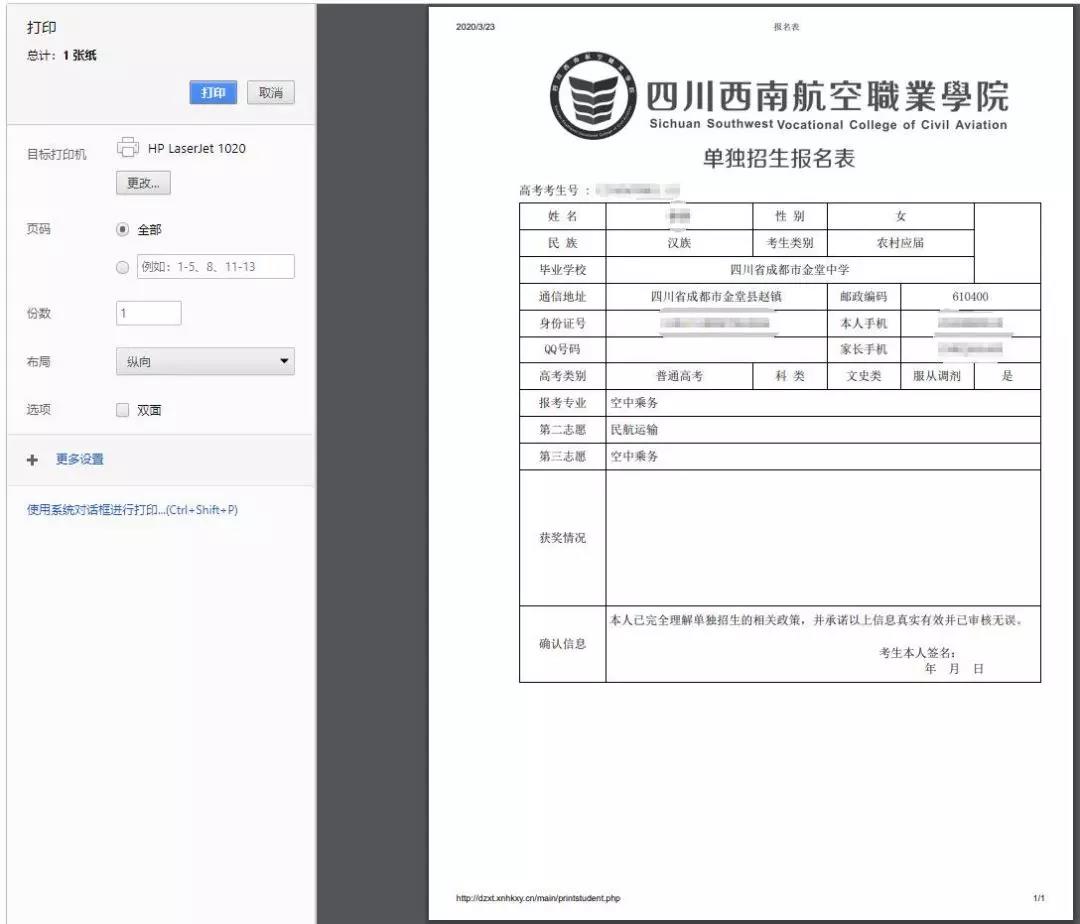Image resolution: width=1080 pixels, height=924 pixels.
Task: Cancel printing with 取消 button
Action: pyautogui.click(x=271, y=93)
